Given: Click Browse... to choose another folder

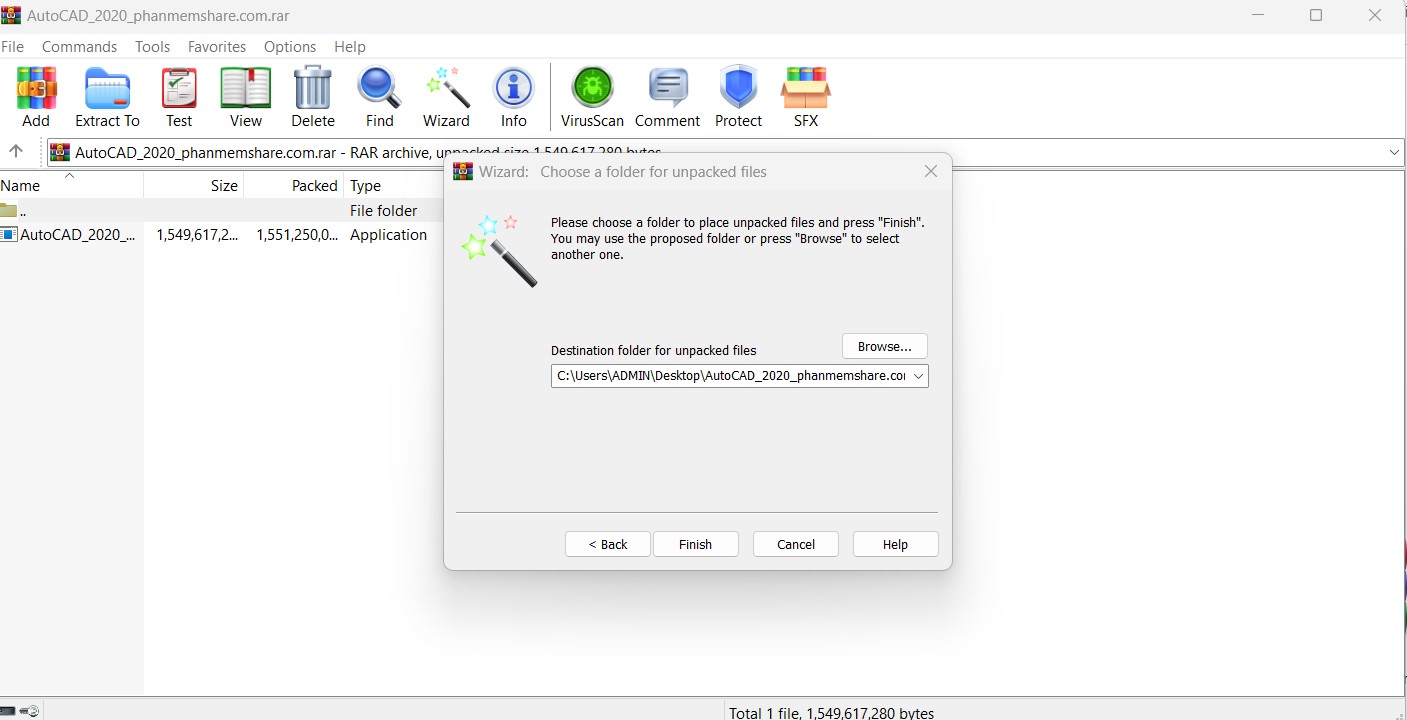Looking at the screenshot, I should 885,346.
